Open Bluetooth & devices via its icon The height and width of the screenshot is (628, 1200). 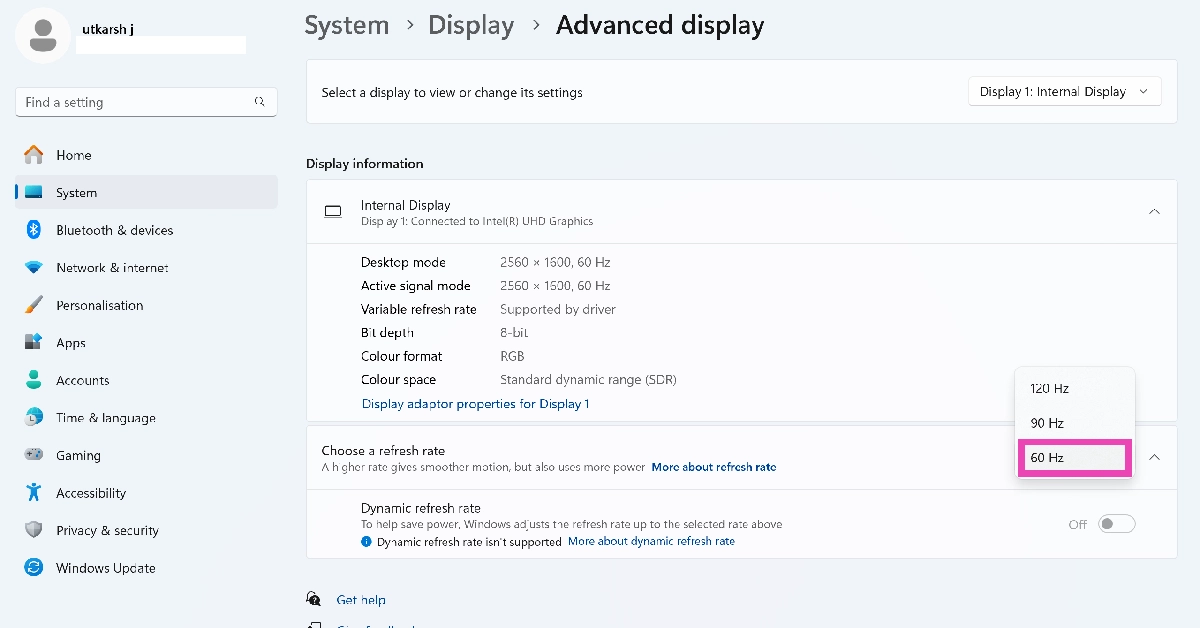point(34,230)
